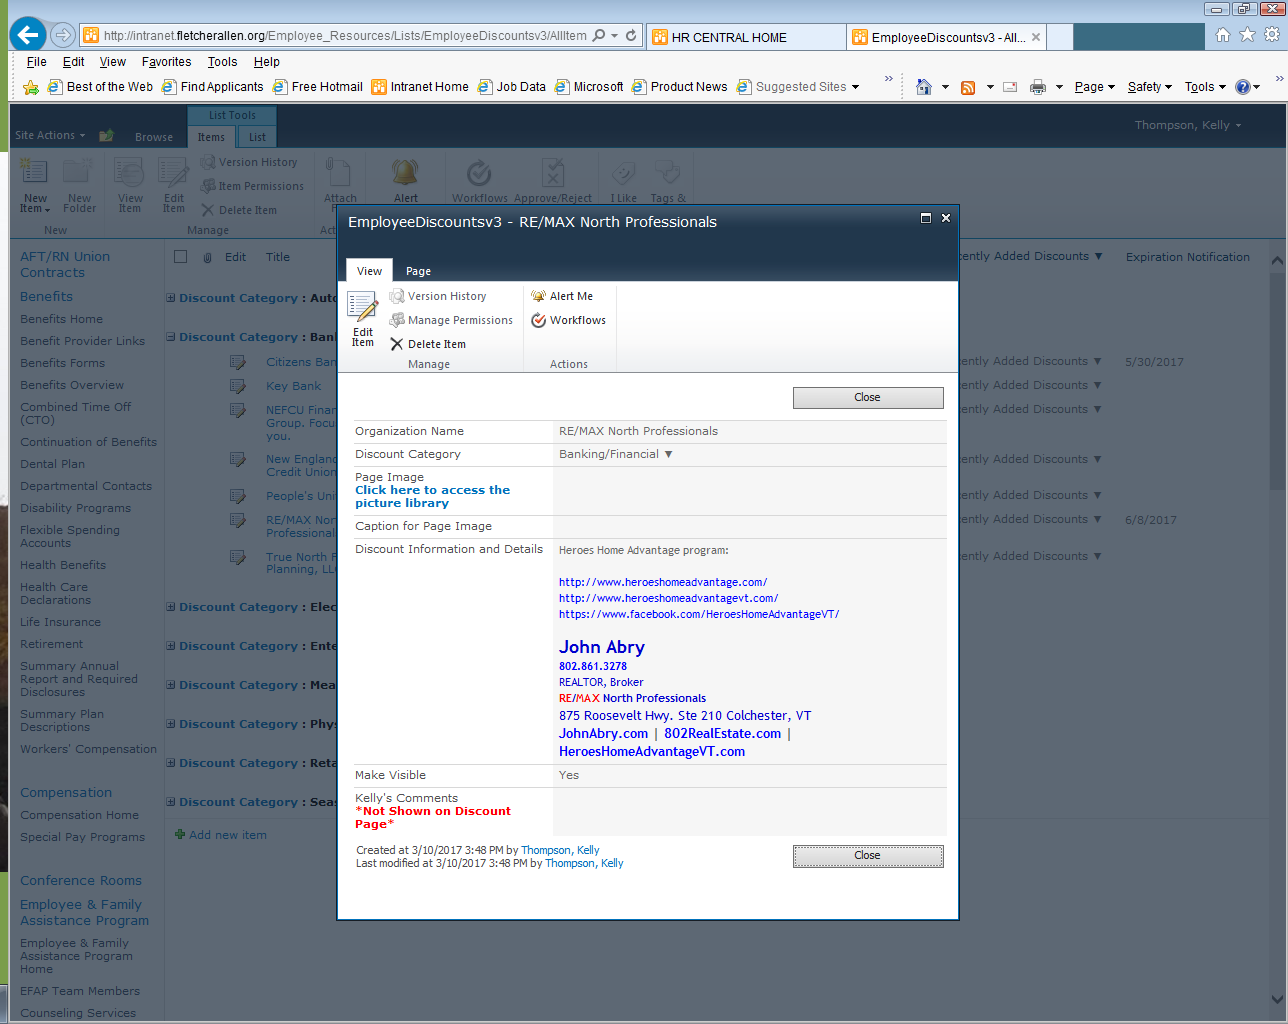Click 'Click here to access the picture library'
This screenshot has height=1024, width=1288.
point(432,496)
